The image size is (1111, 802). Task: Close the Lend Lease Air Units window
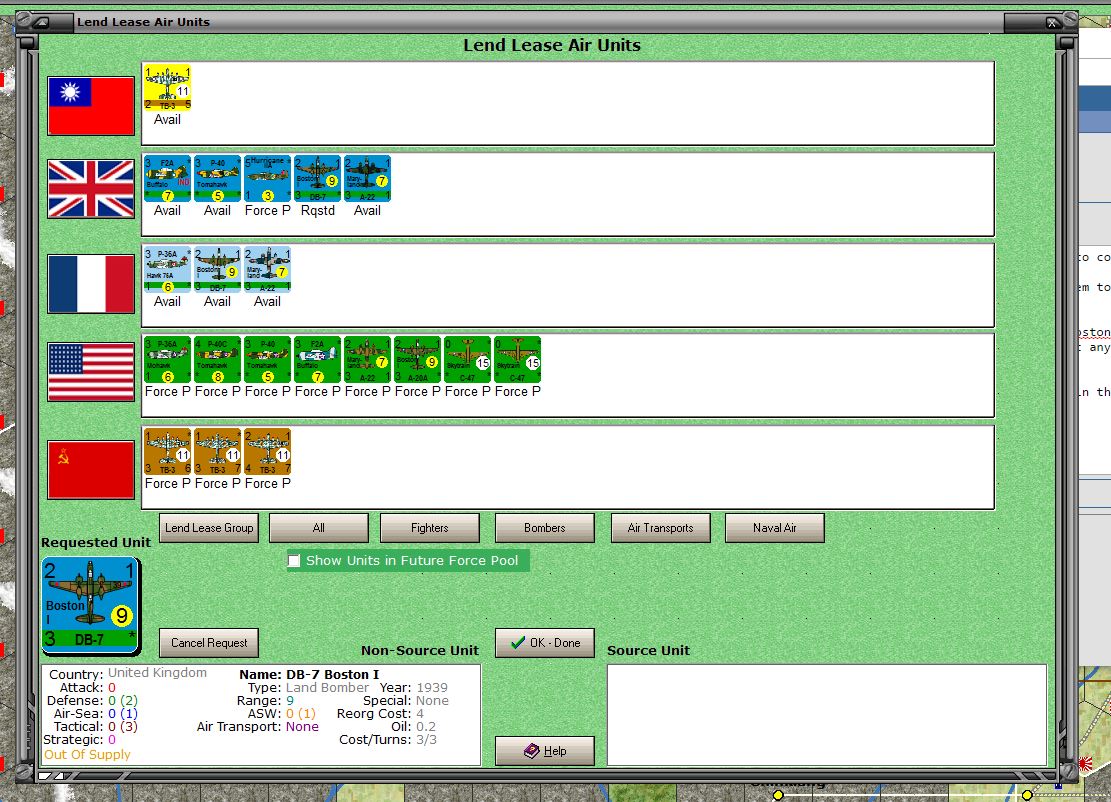(1052, 23)
